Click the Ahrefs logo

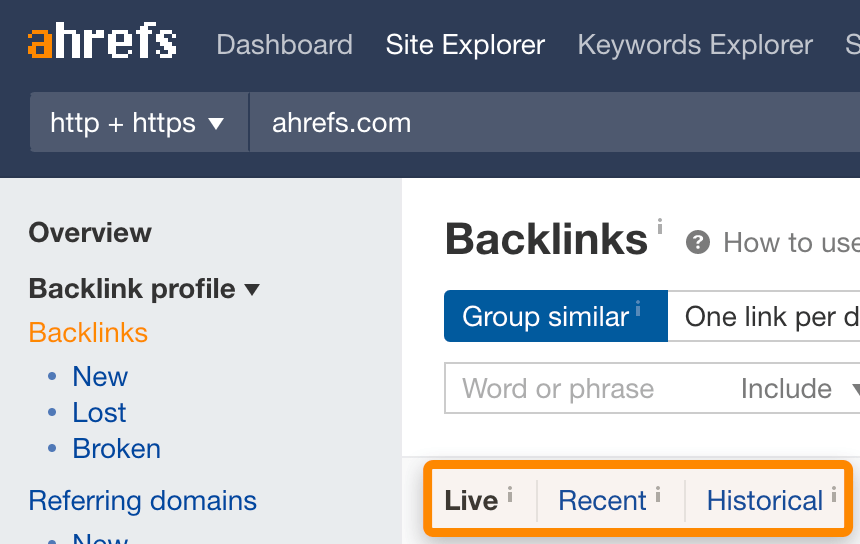click(101, 43)
